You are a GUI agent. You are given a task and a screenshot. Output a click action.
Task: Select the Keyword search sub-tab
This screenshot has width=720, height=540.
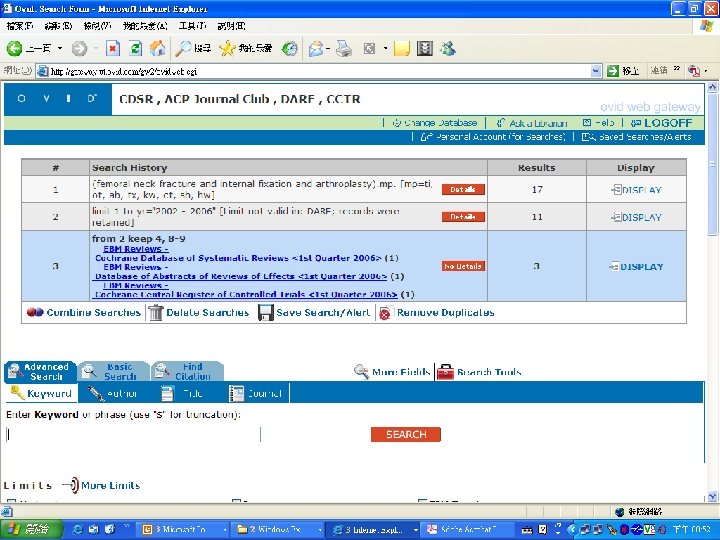(41, 394)
